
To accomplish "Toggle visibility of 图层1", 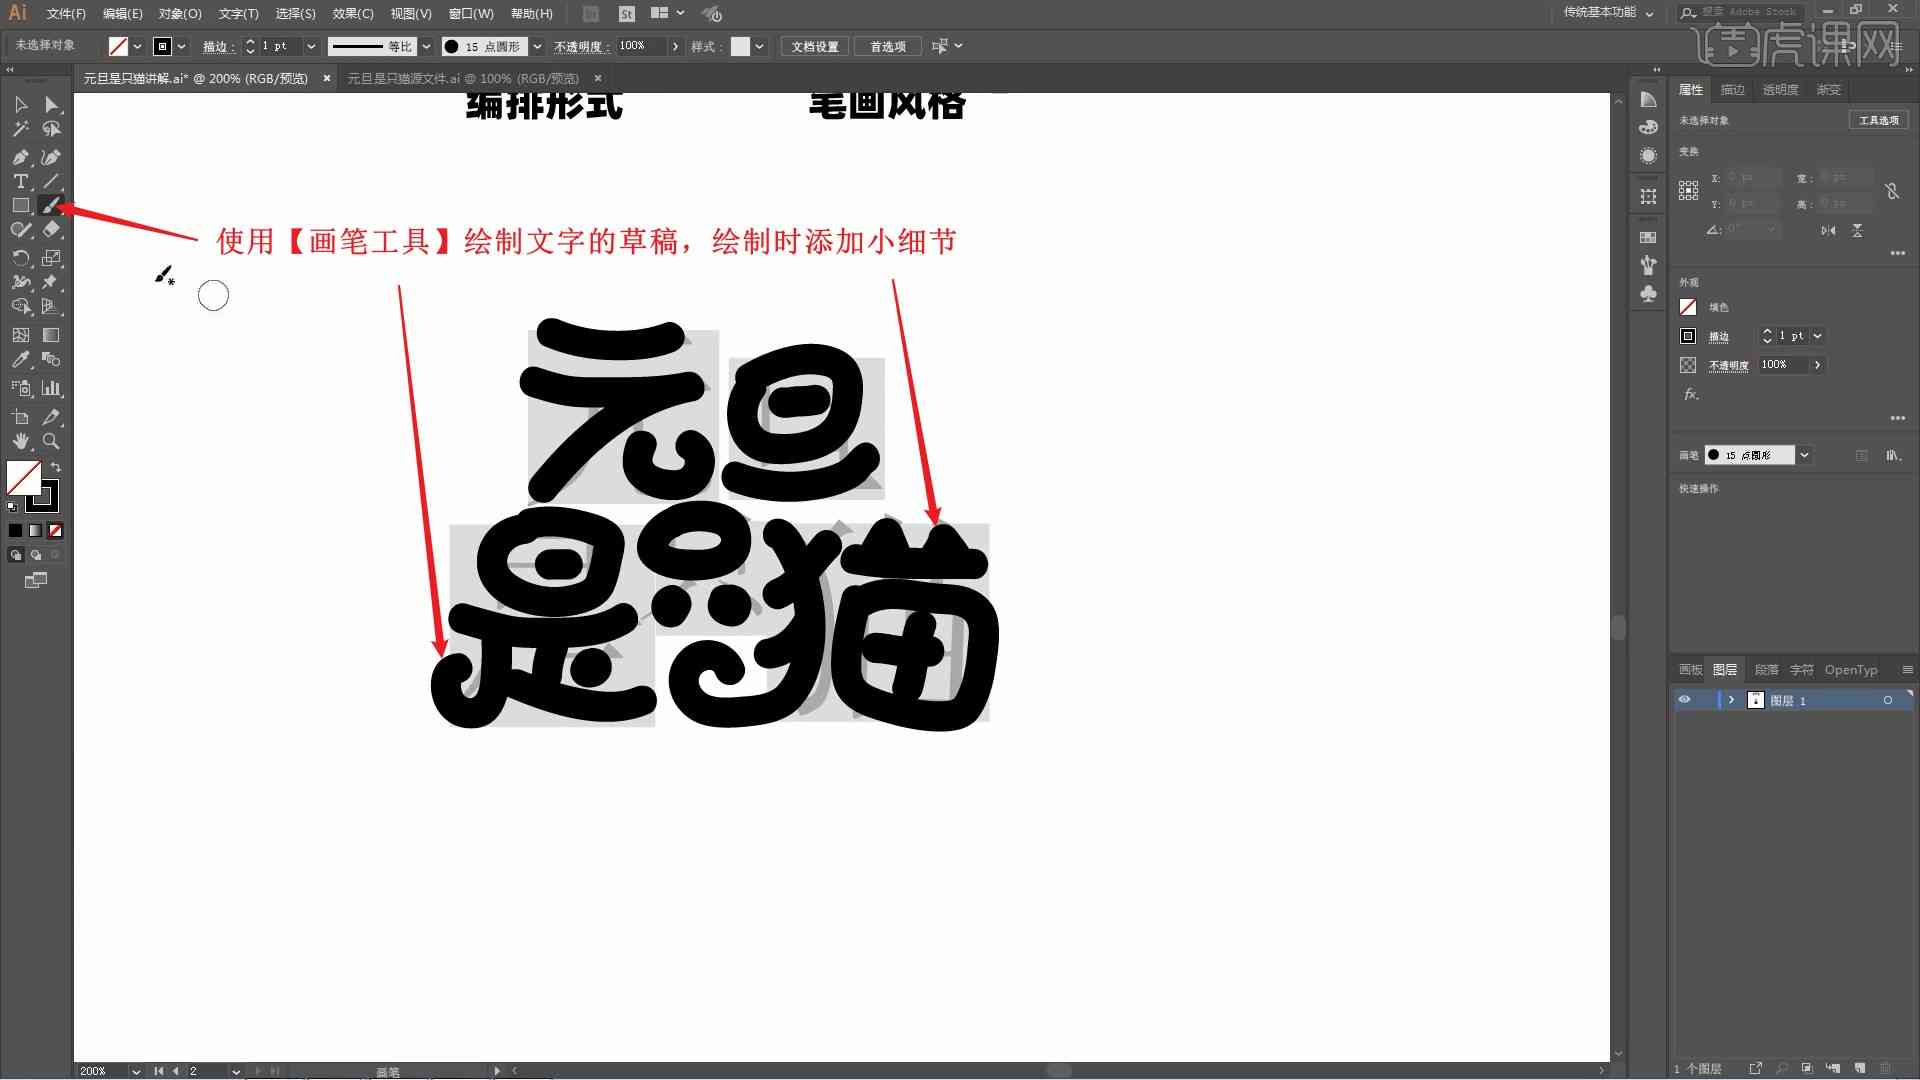I will tap(1685, 700).
